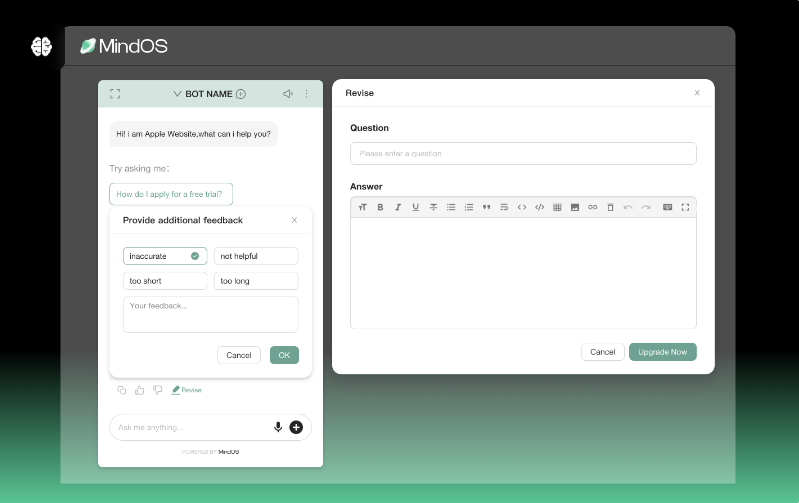
Task: Close the Provide additional feedback popup
Action: pyautogui.click(x=294, y=220)
